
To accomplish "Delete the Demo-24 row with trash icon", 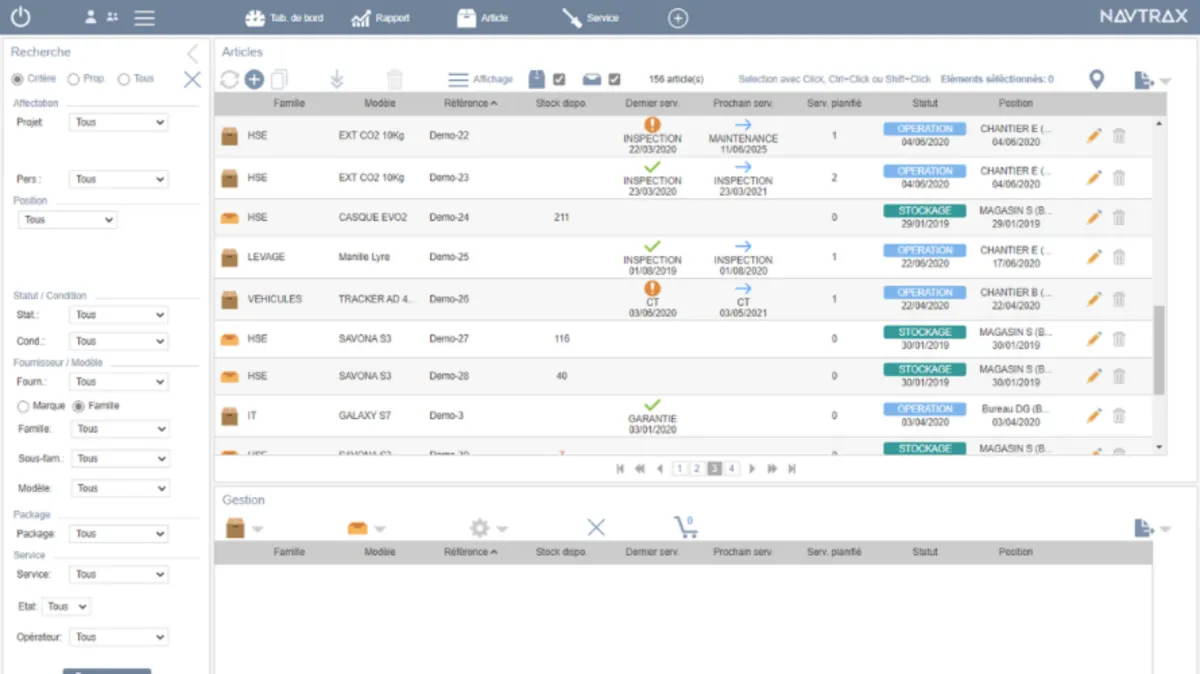I will (x=1119, y=217).
